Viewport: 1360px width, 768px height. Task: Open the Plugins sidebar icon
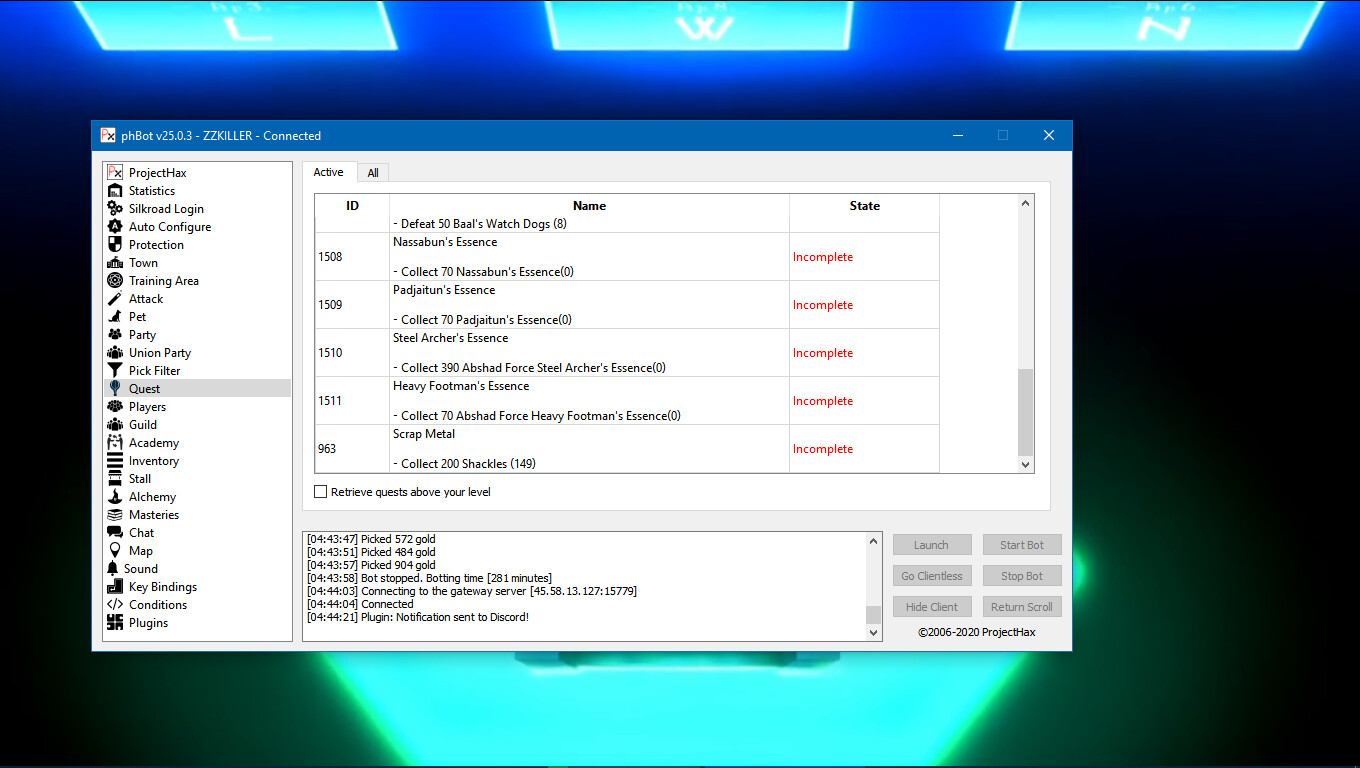tap(115, 623)
